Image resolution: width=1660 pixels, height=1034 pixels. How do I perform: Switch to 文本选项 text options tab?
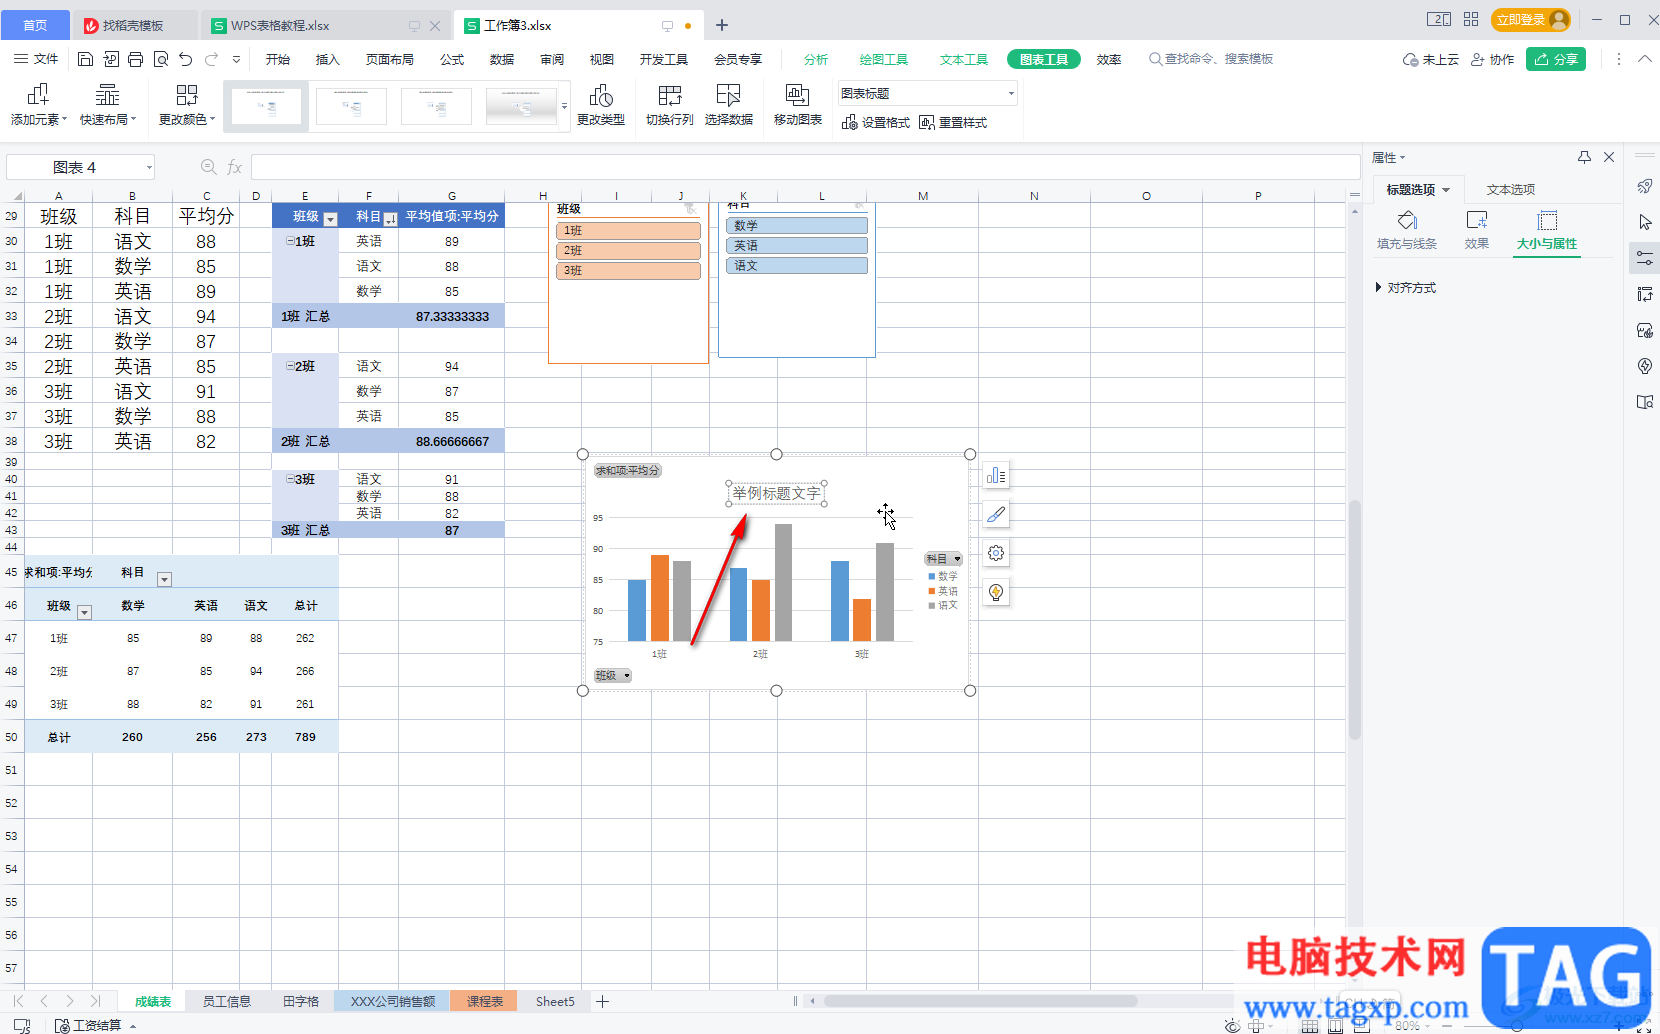pos(1511,190)
